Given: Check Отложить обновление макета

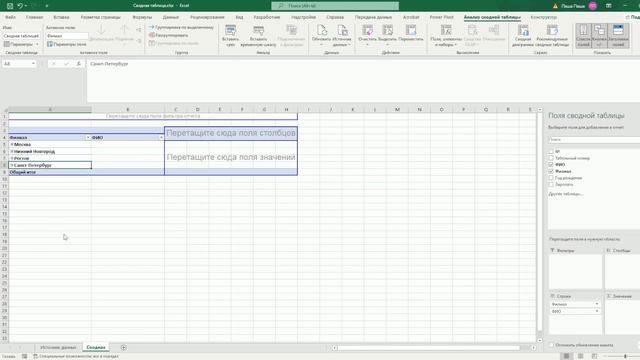Looking at the screenshot, I should [x=551, y=345].
